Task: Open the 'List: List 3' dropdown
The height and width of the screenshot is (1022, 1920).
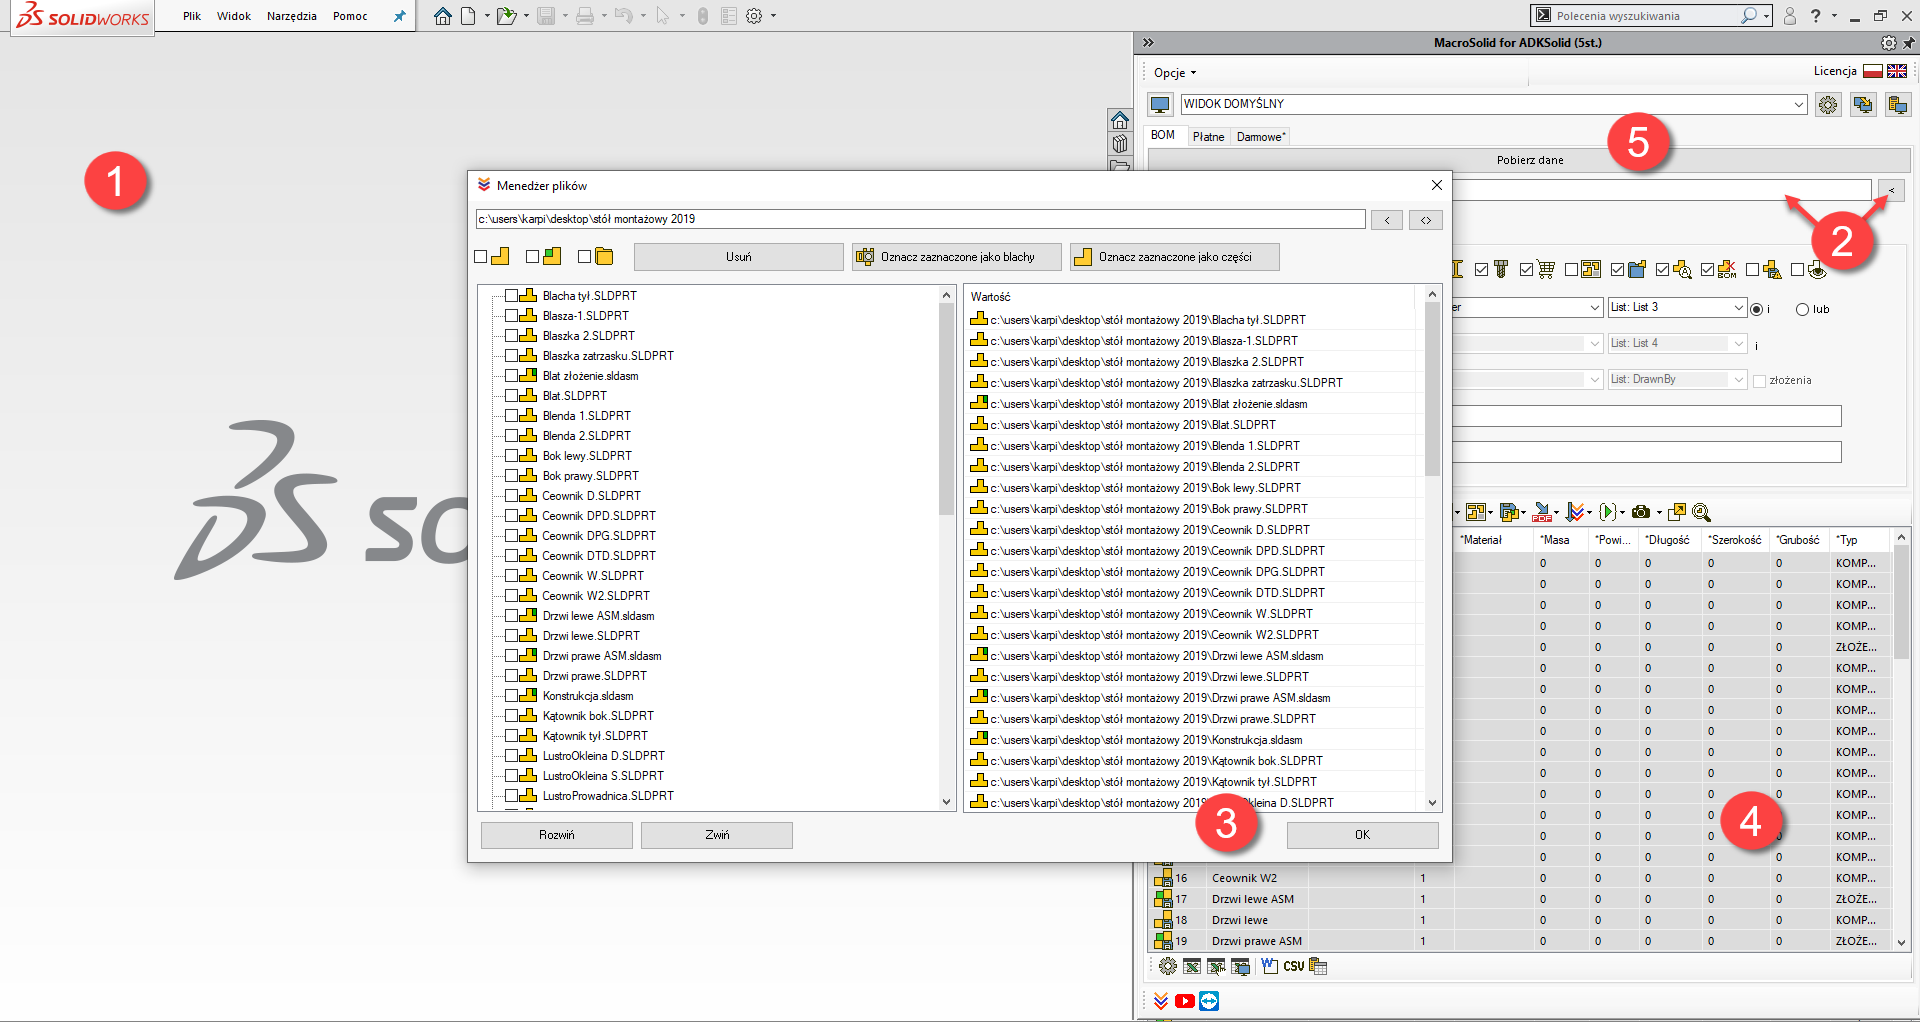Action: point(1739,308)
